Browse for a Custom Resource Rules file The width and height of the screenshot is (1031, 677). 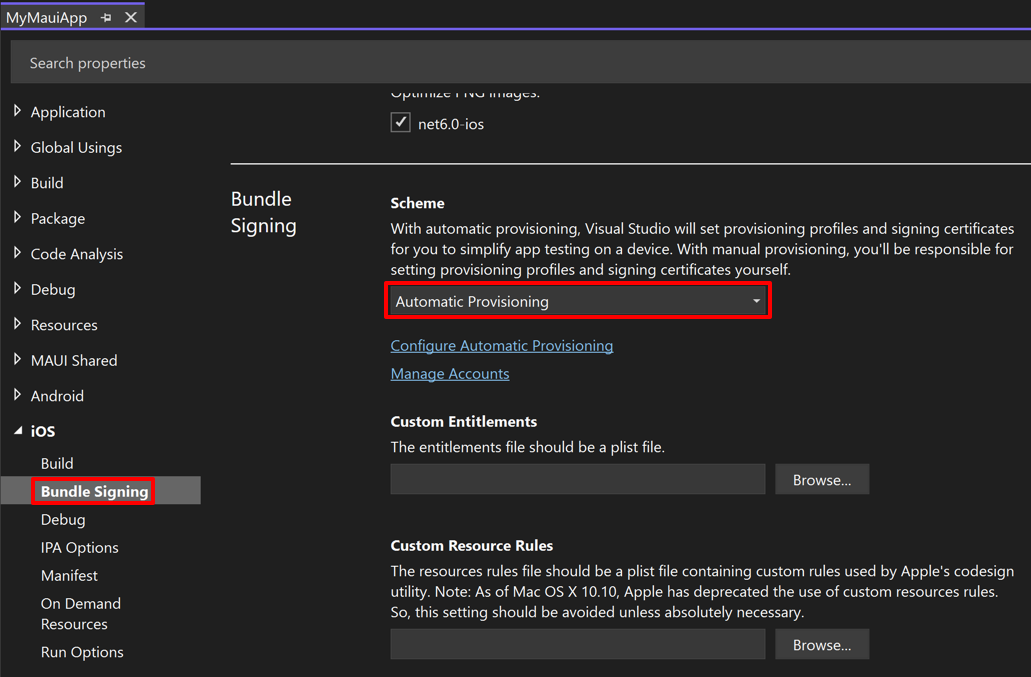click(x=821, y=644)
